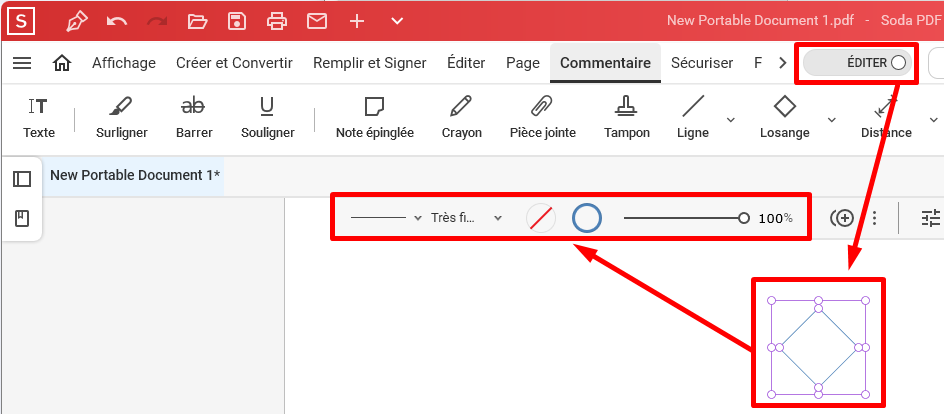Go to the Home icon
Screen dimensions: 944x414
pos(62,63)
